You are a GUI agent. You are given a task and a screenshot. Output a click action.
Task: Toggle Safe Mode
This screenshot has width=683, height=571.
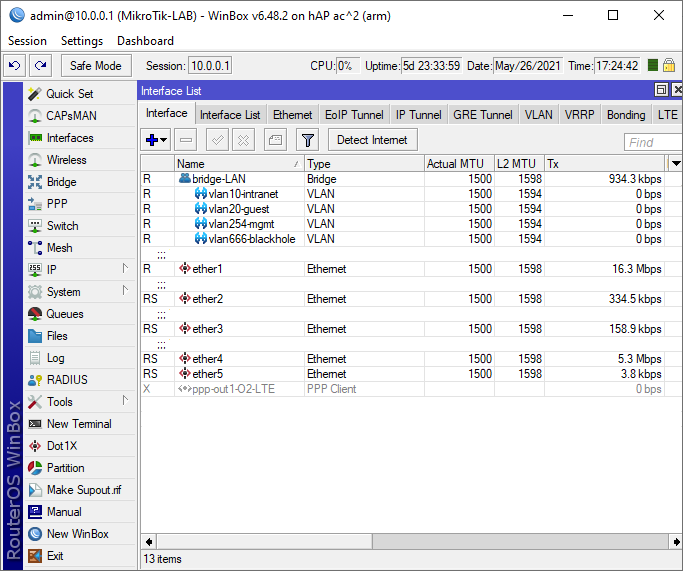click(96, 66)
